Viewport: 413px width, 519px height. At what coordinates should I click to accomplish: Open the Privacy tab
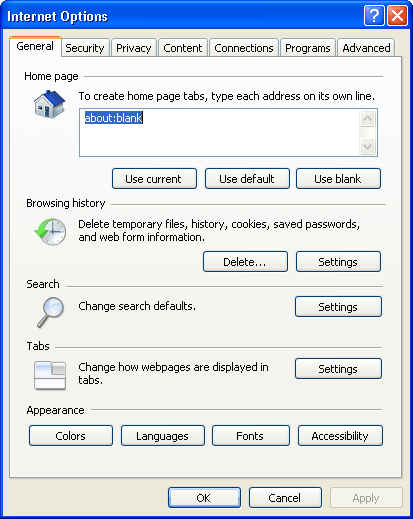(x=134, y=48)
